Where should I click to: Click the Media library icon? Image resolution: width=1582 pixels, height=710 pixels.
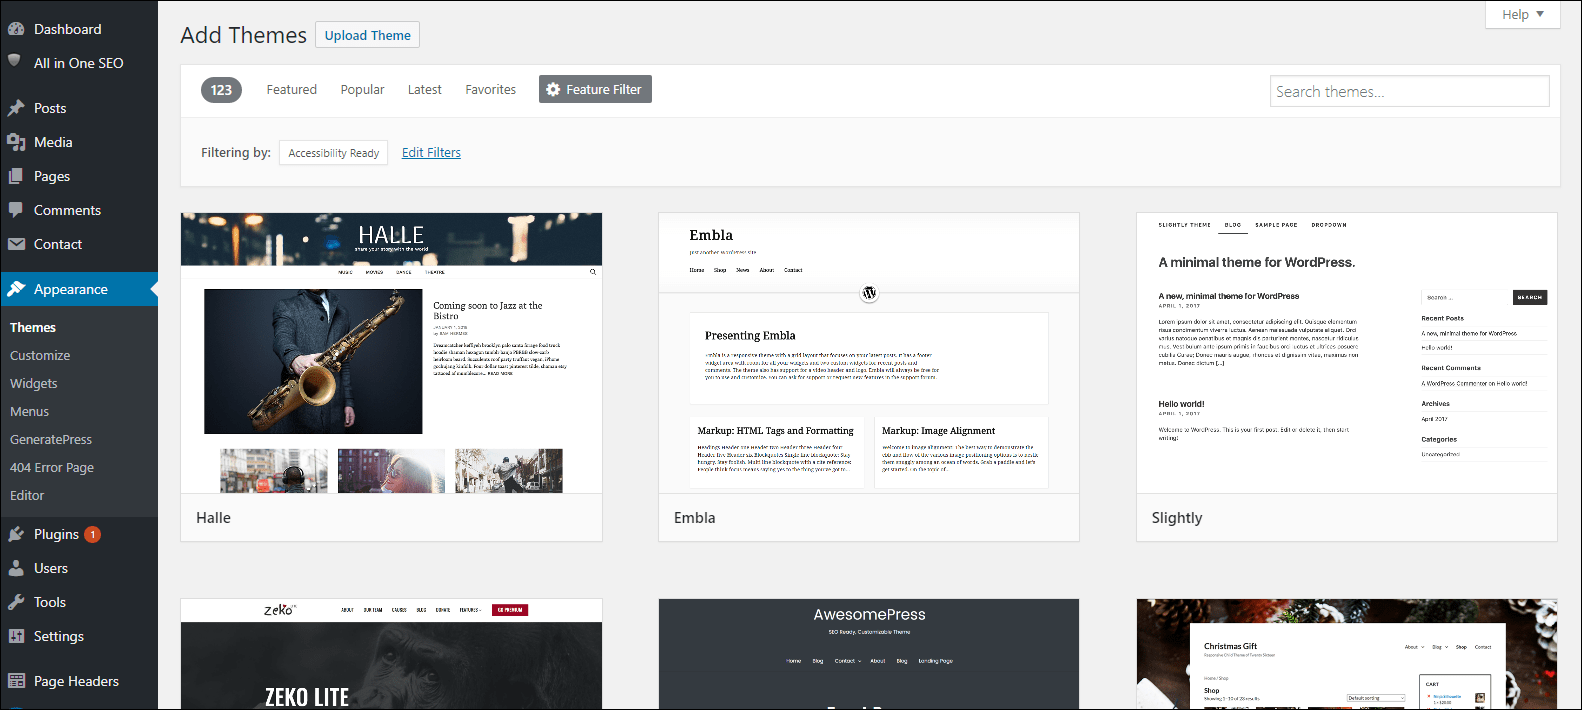(x=16, y=142)
